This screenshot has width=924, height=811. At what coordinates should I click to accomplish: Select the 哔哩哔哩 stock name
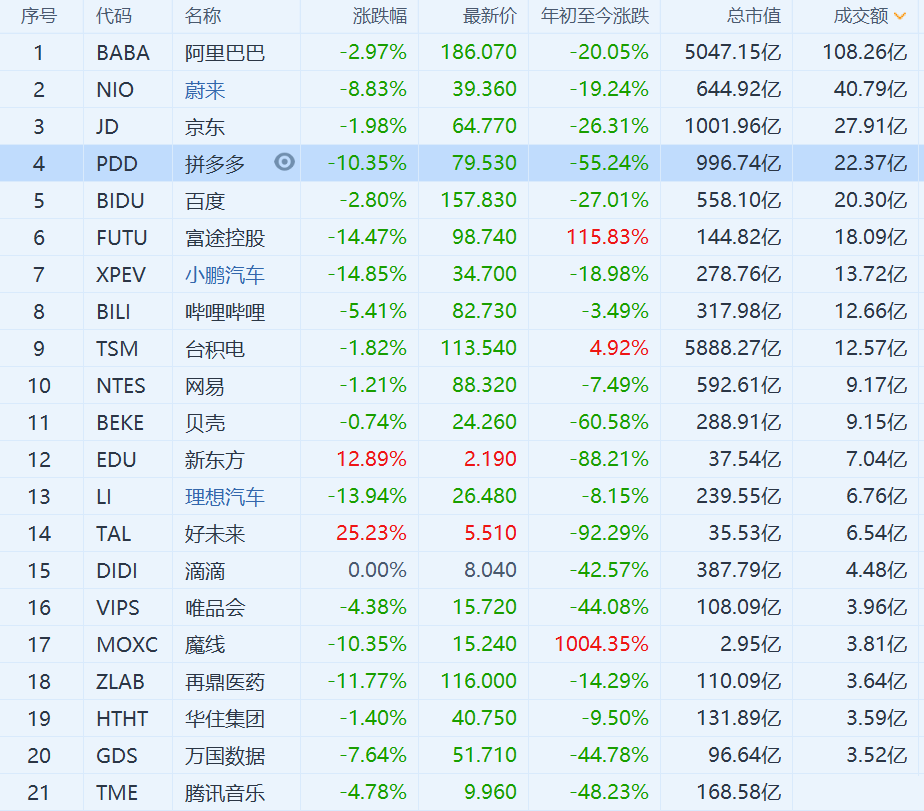point(225,312)
